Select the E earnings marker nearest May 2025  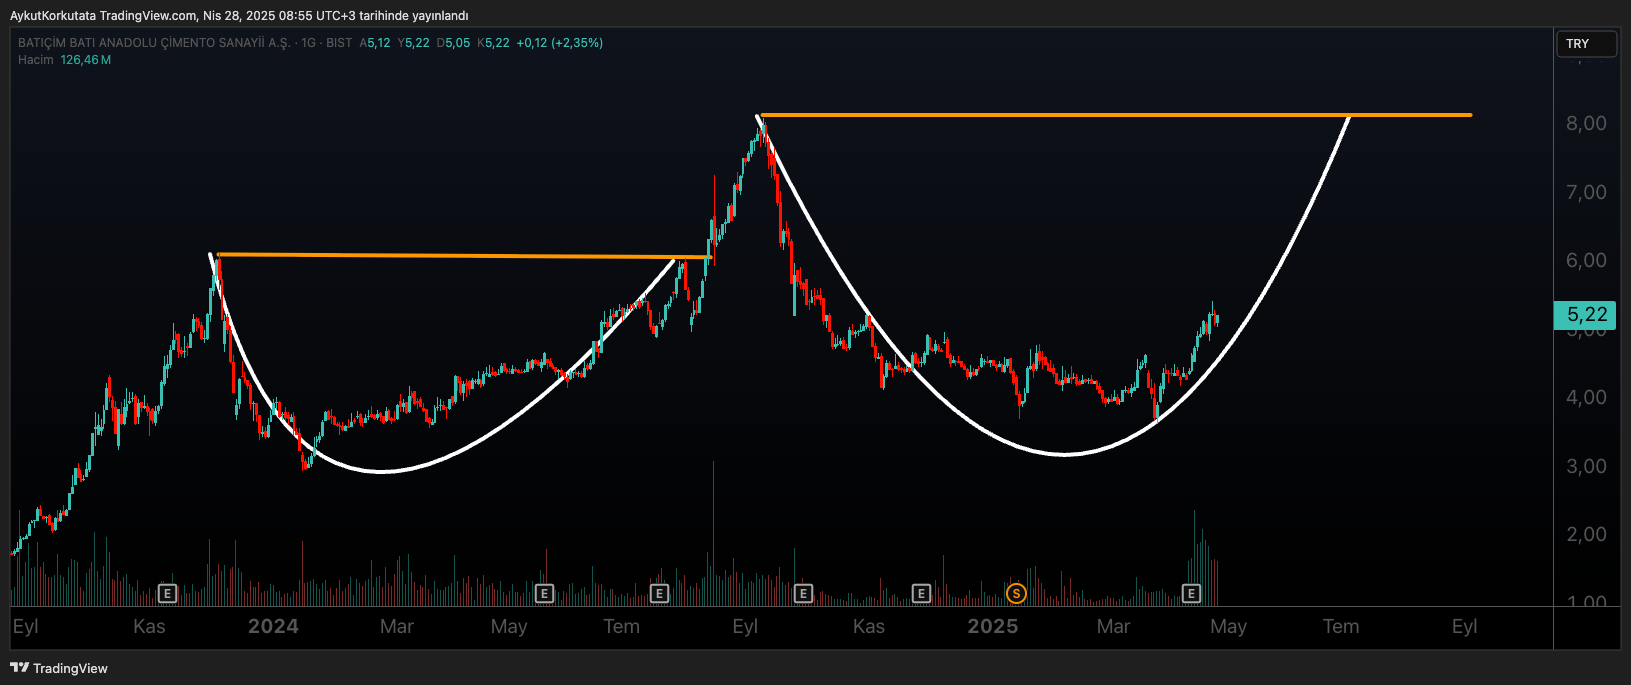tap(1191, 594)
